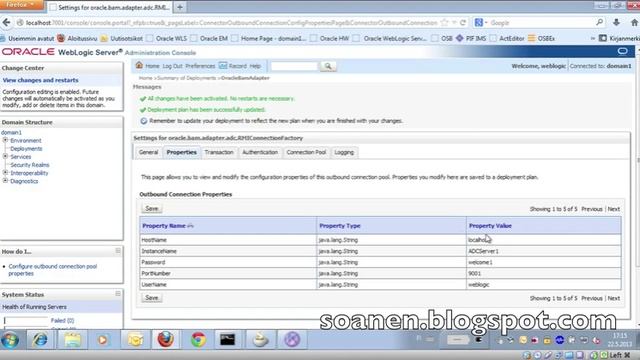Open the Logging tab

[344, 152]
